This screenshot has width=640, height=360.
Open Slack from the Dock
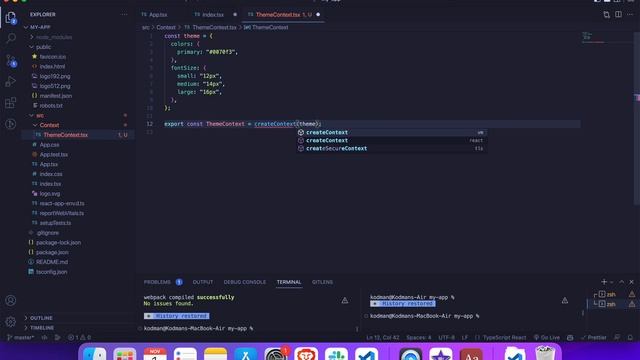click(336, 354)
